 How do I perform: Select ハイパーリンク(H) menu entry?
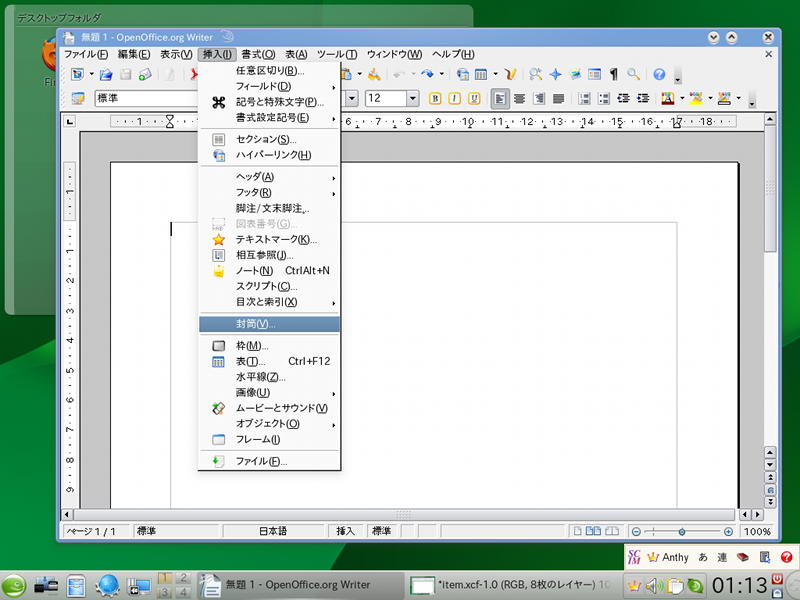pos(269,155)
